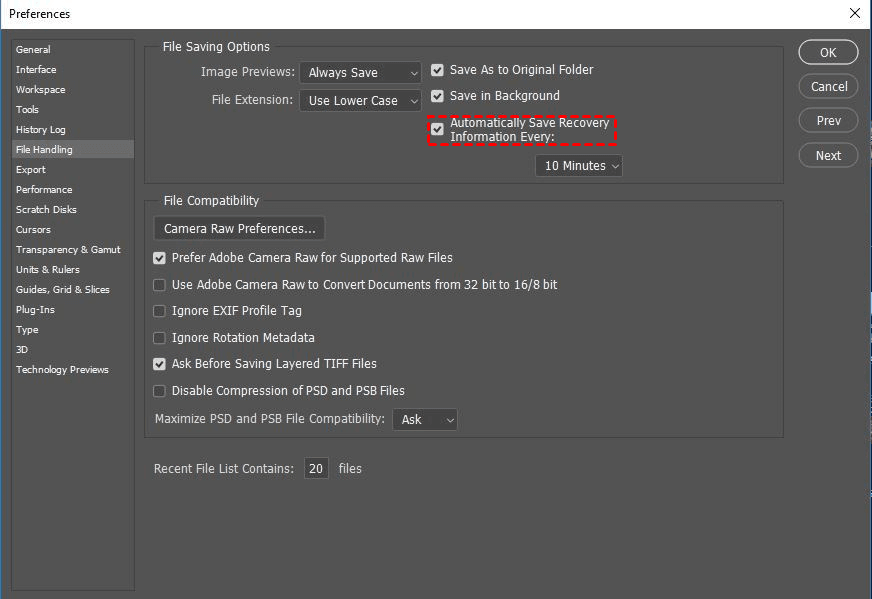The width and height of the screenshot is (872, 599).
Task: Open the 10 Minutes interval dropdown
Action: [x=579, y=166]
